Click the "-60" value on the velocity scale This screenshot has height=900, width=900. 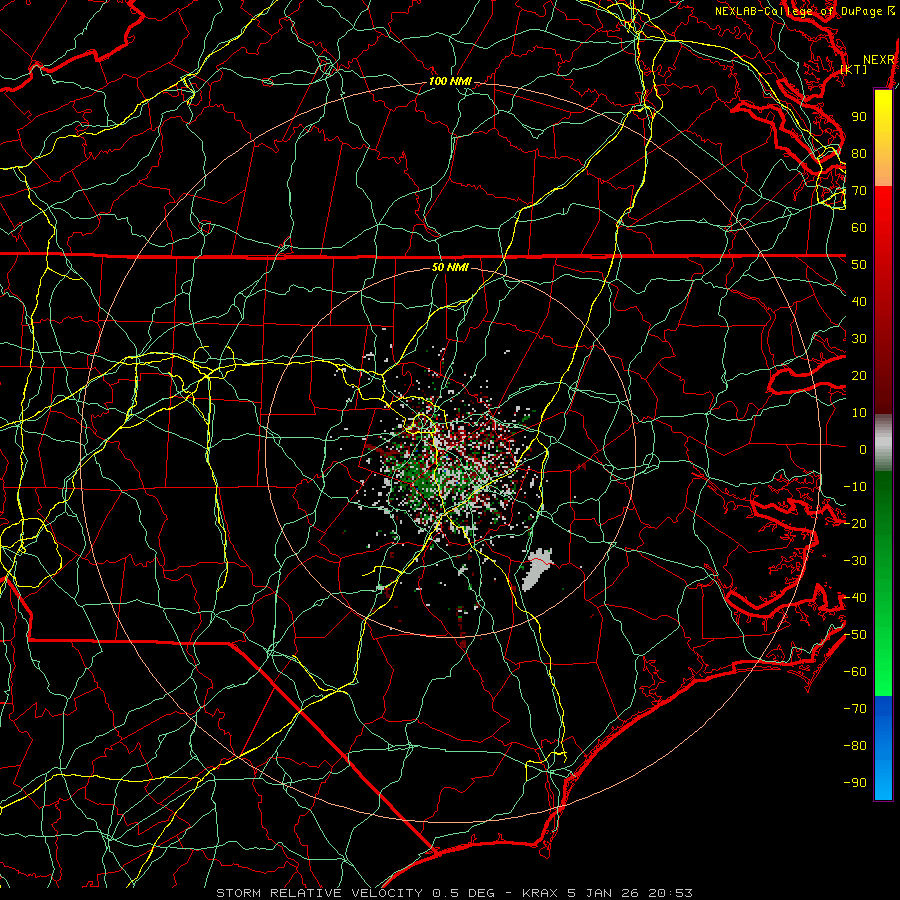click(x=855, y=672)
